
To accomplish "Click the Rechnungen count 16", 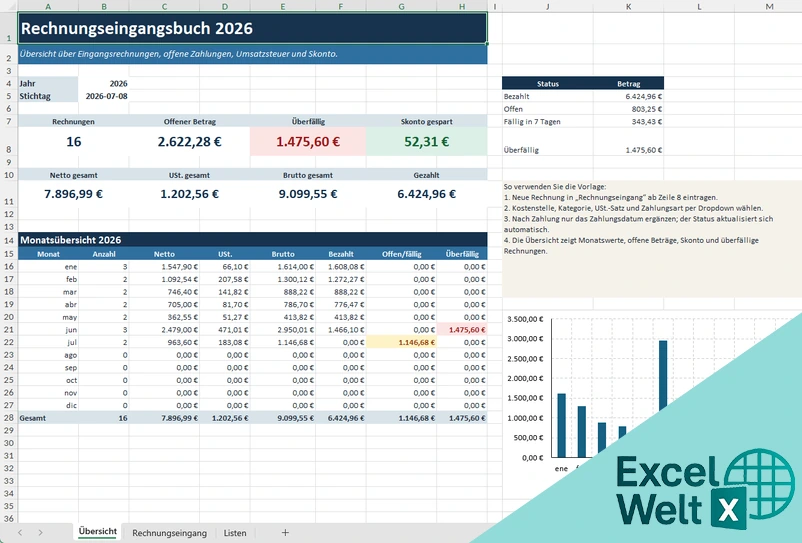I will pos(74,142).
